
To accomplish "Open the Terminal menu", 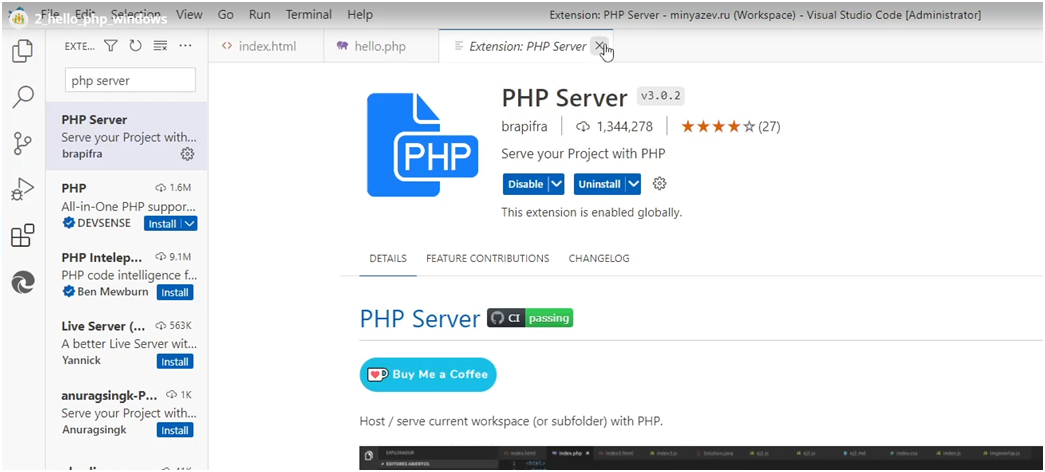I will click(x=309, y=14).
